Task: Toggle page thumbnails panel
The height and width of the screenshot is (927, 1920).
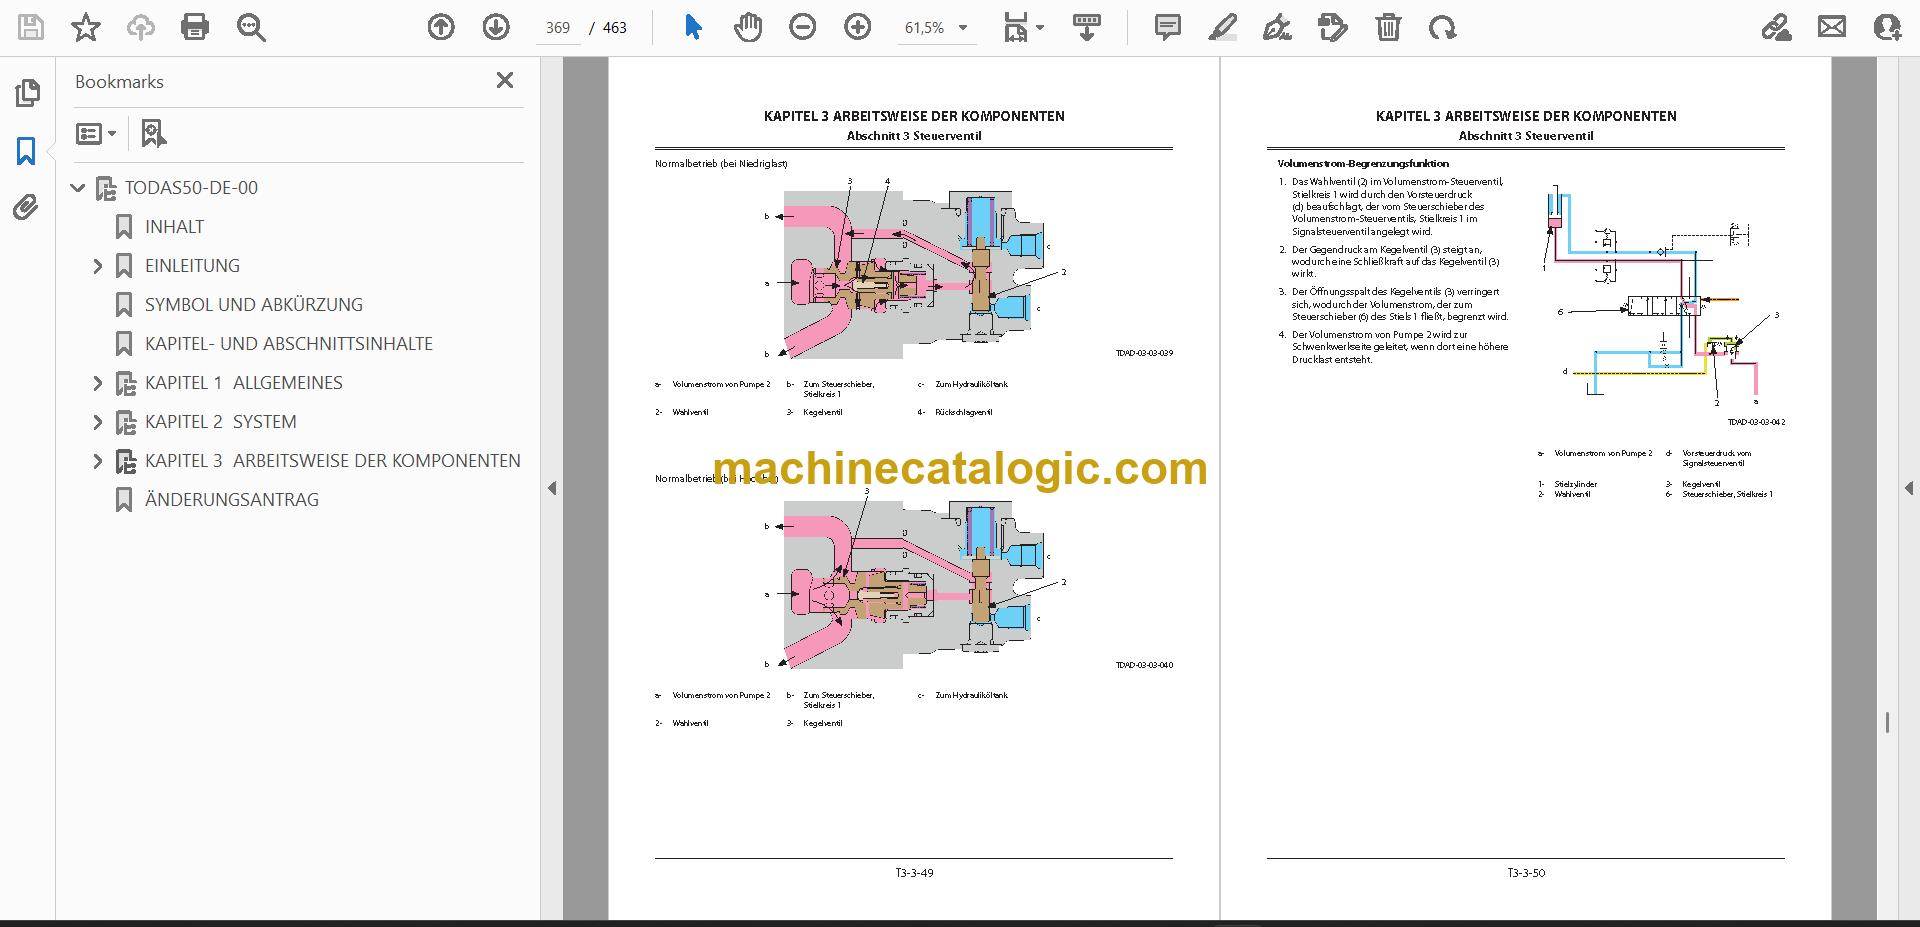Action: tap(27, 93)
